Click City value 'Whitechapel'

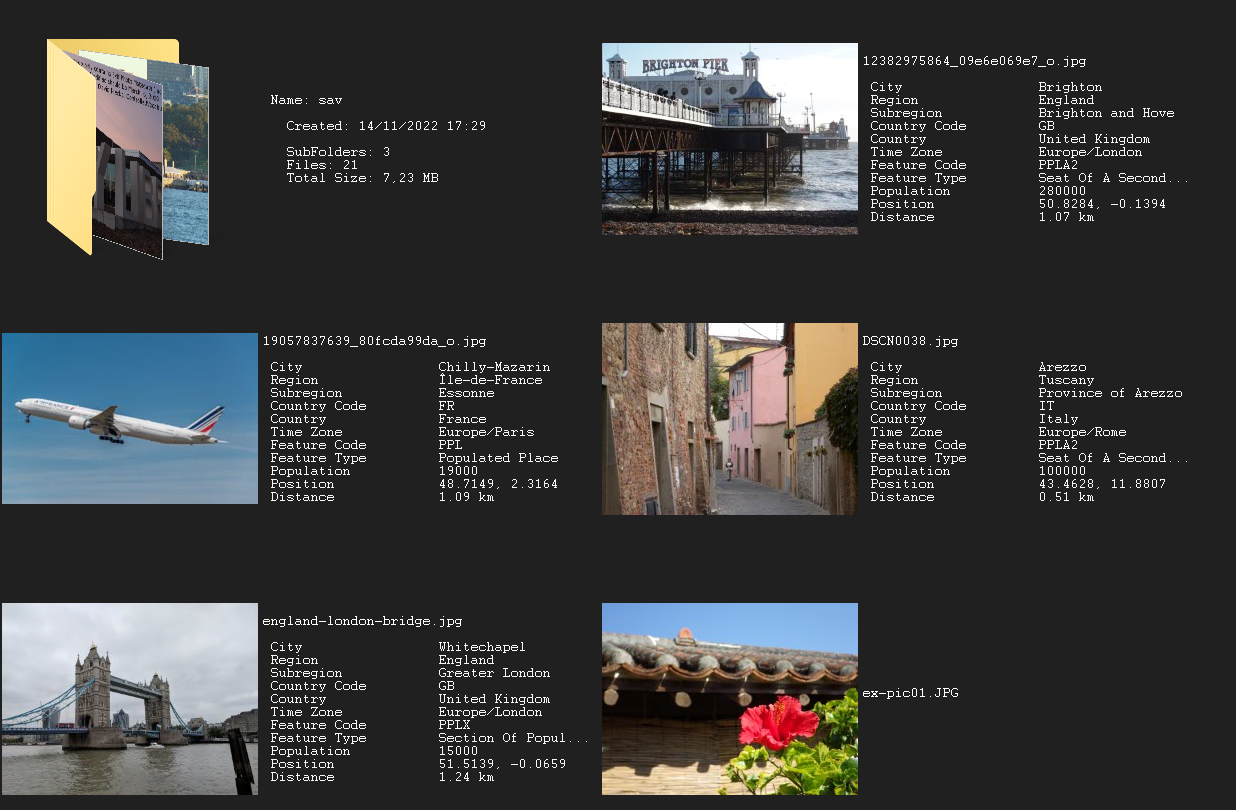482,647
